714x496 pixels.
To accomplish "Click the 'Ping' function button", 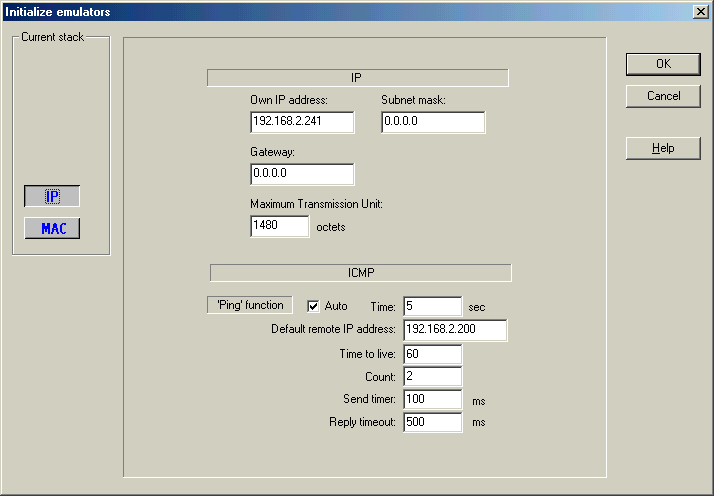I will tap(250, 305).
